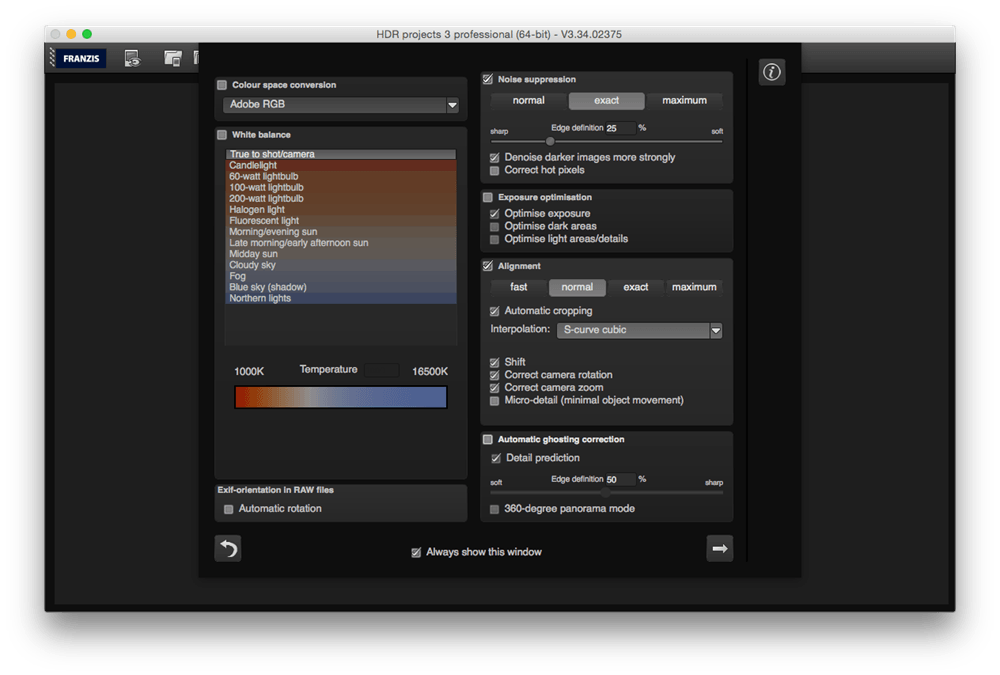Click the ghosting soft-sharp slider

(x=606, y=493)
